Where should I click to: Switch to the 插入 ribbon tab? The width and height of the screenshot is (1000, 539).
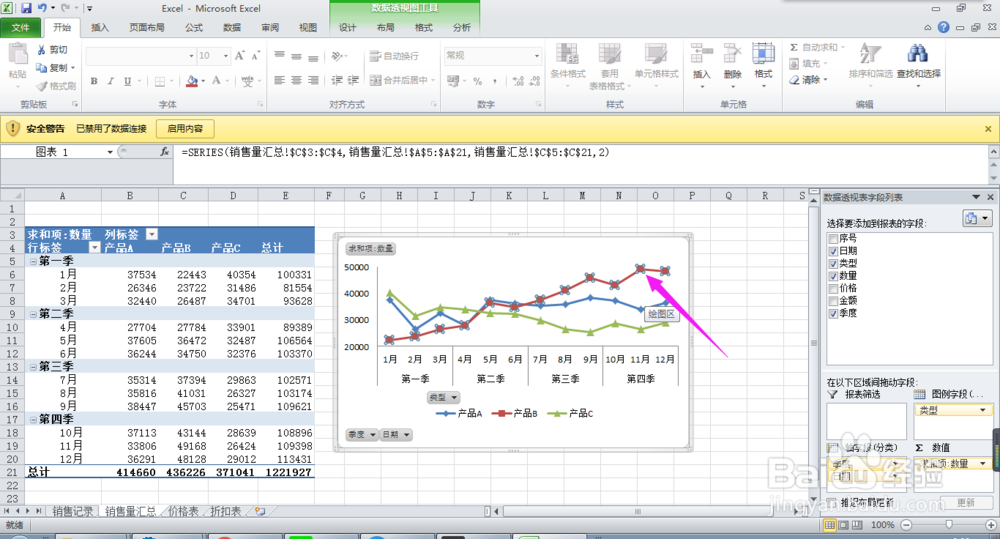99,27
